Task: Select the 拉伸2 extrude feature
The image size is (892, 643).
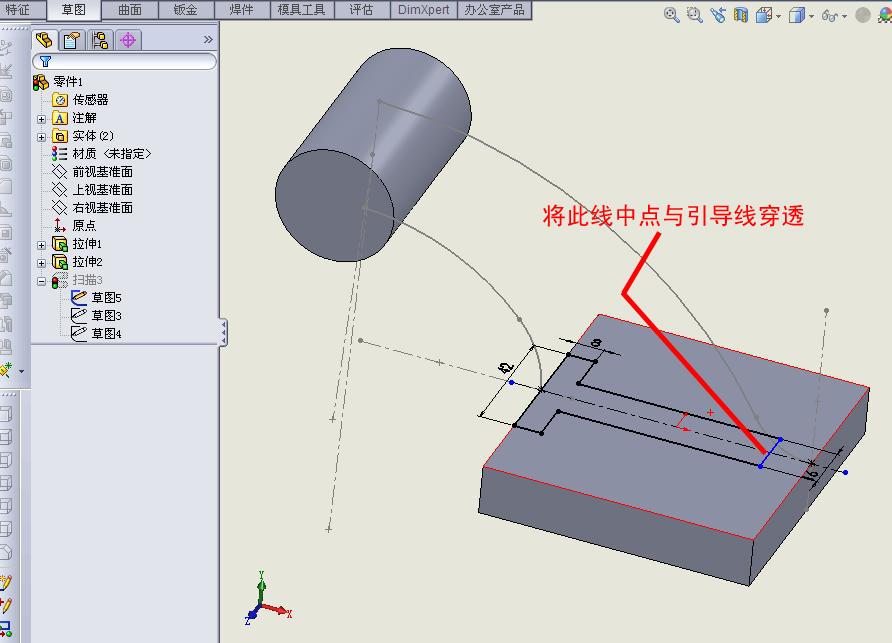Action: [77, 262]
